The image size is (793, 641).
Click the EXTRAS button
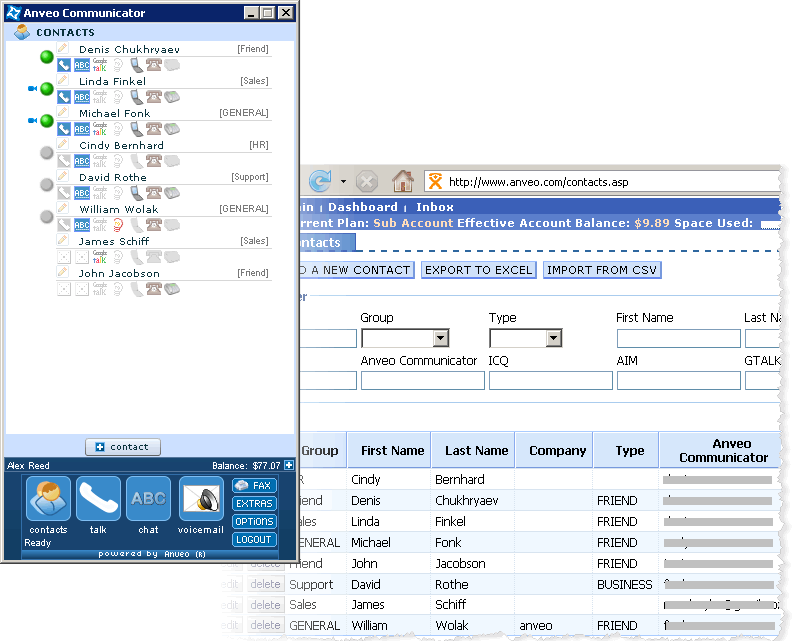254,503
